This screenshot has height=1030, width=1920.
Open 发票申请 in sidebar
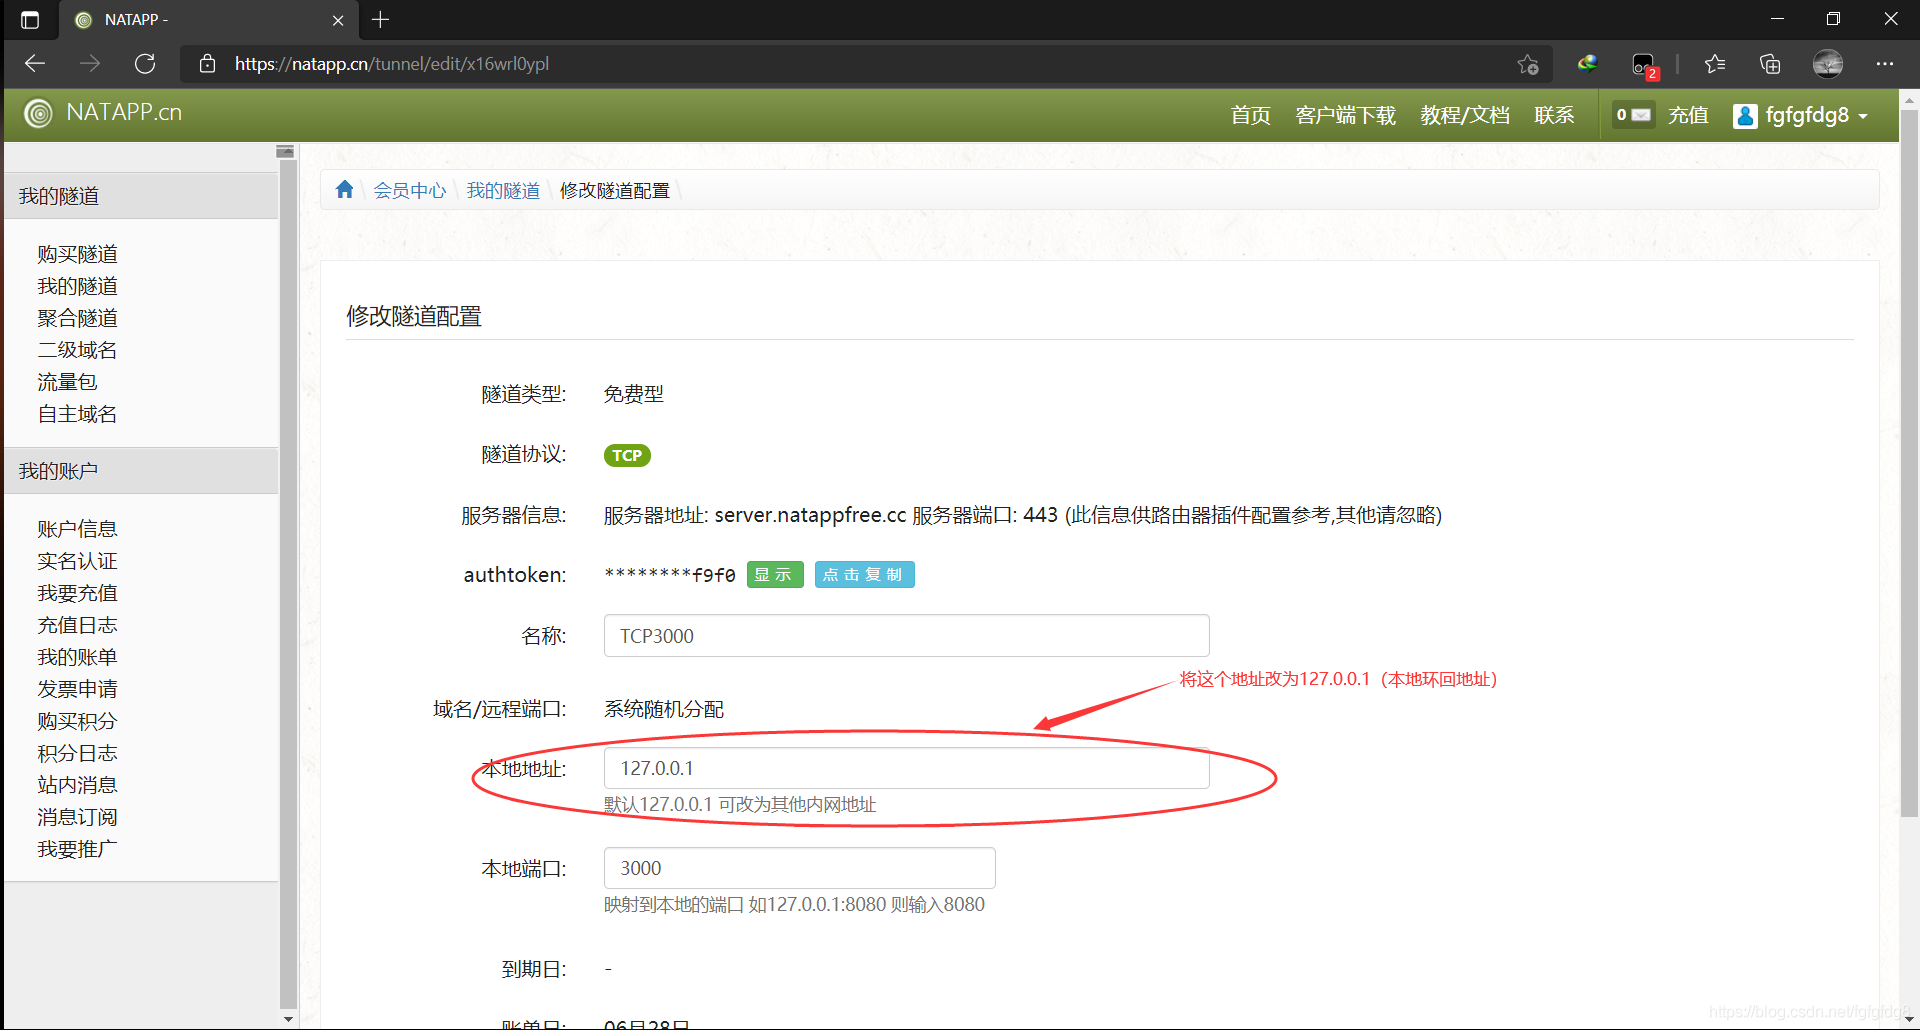pos(78,689)
